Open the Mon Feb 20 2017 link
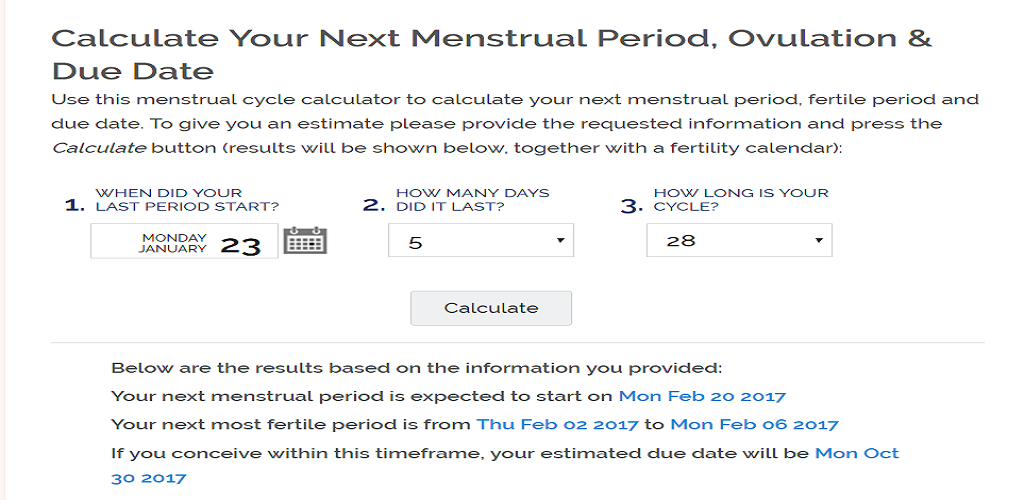 coord(702,396)
